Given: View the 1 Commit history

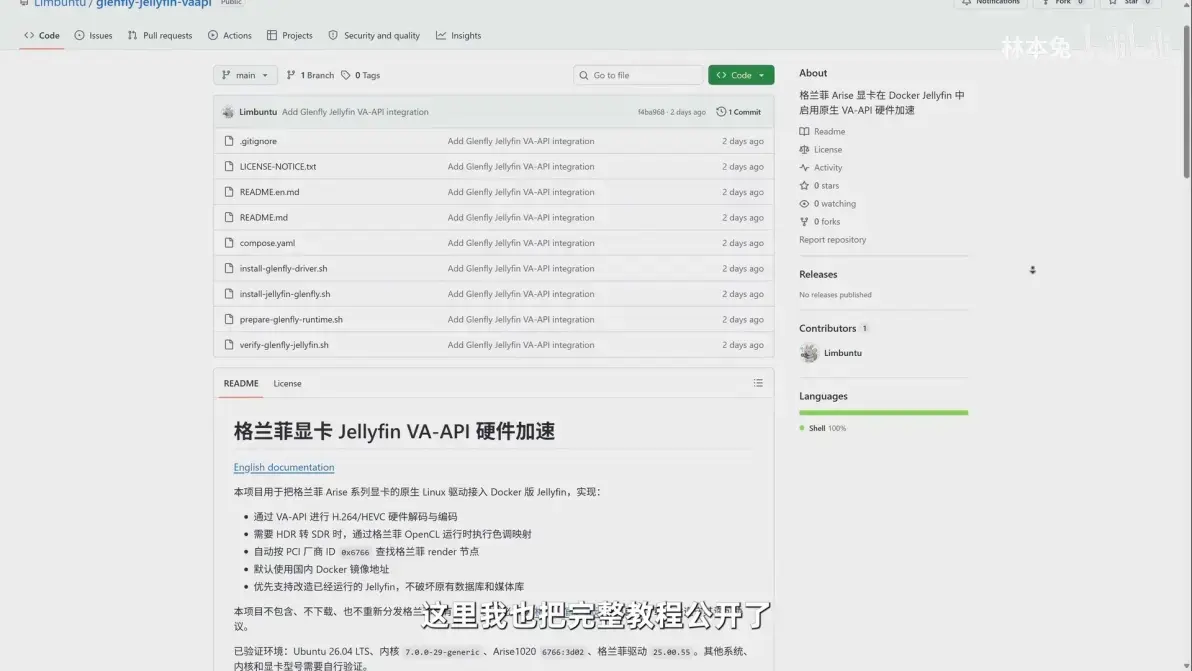Looking at the screenshot, I should (738, 112).
